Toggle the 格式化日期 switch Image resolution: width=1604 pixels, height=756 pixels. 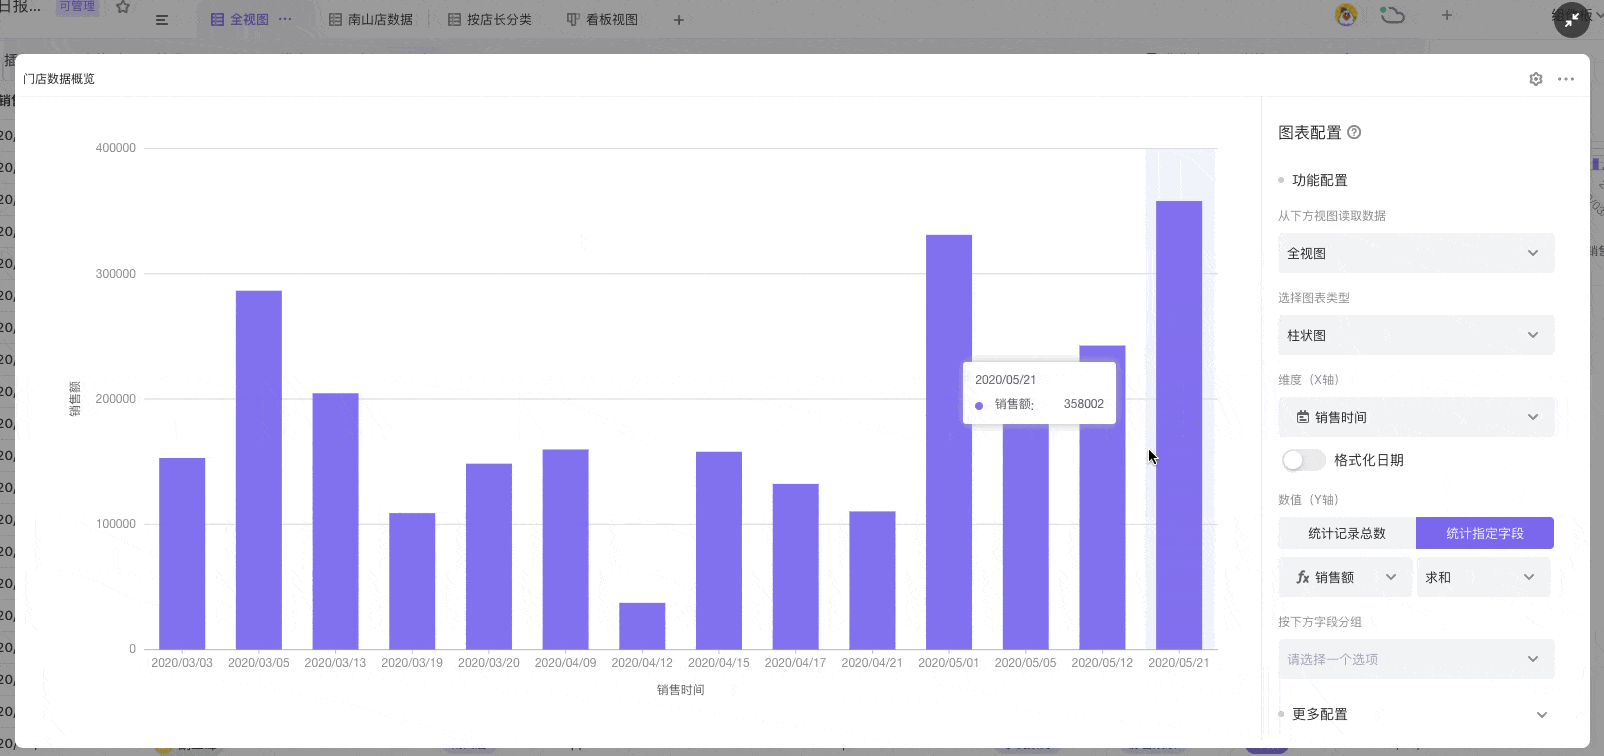coord(1303,460)
